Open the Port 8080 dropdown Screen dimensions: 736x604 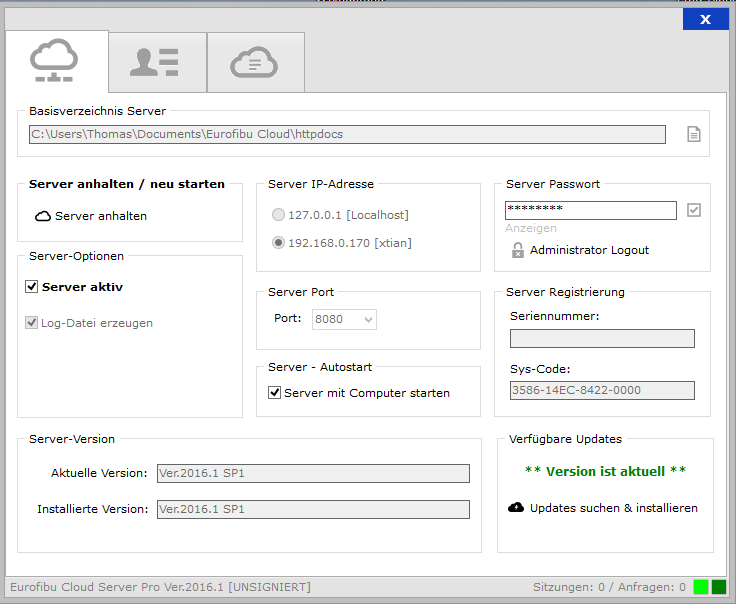[x=344, y=319]
